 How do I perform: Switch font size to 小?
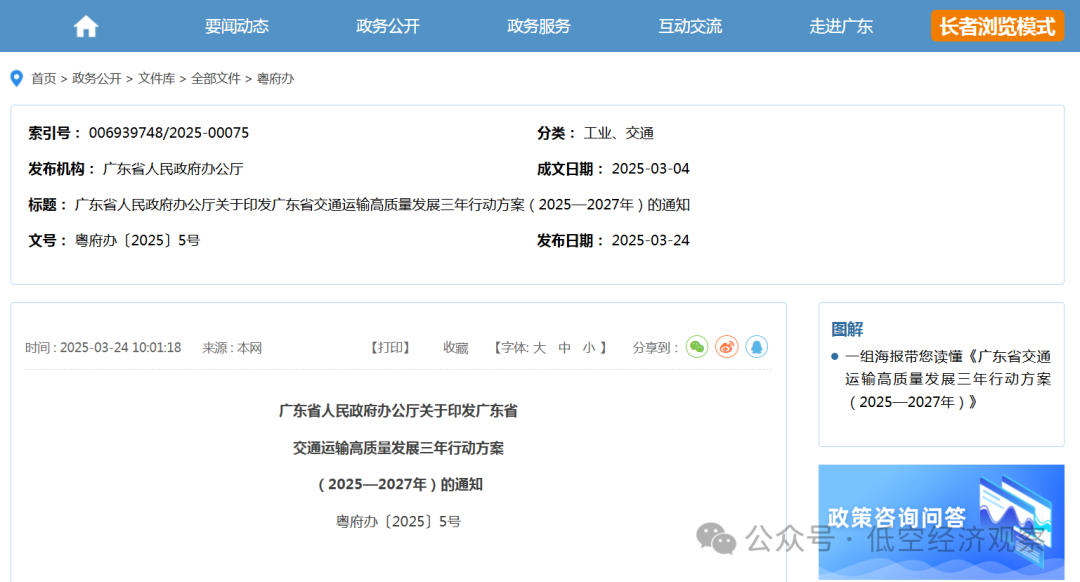tap(587, 347)
